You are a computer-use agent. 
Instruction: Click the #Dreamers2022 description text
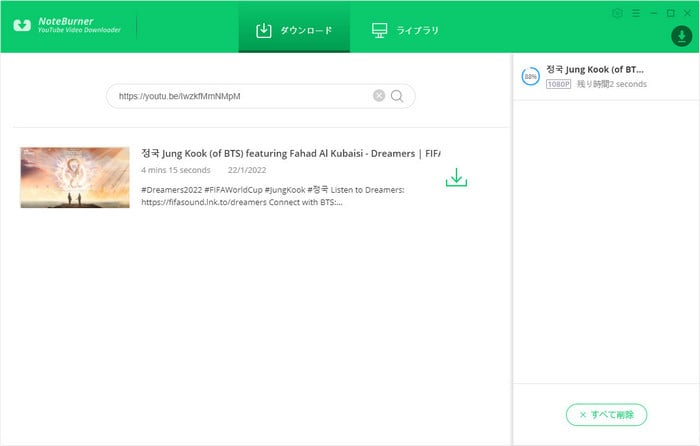point(272,196)
